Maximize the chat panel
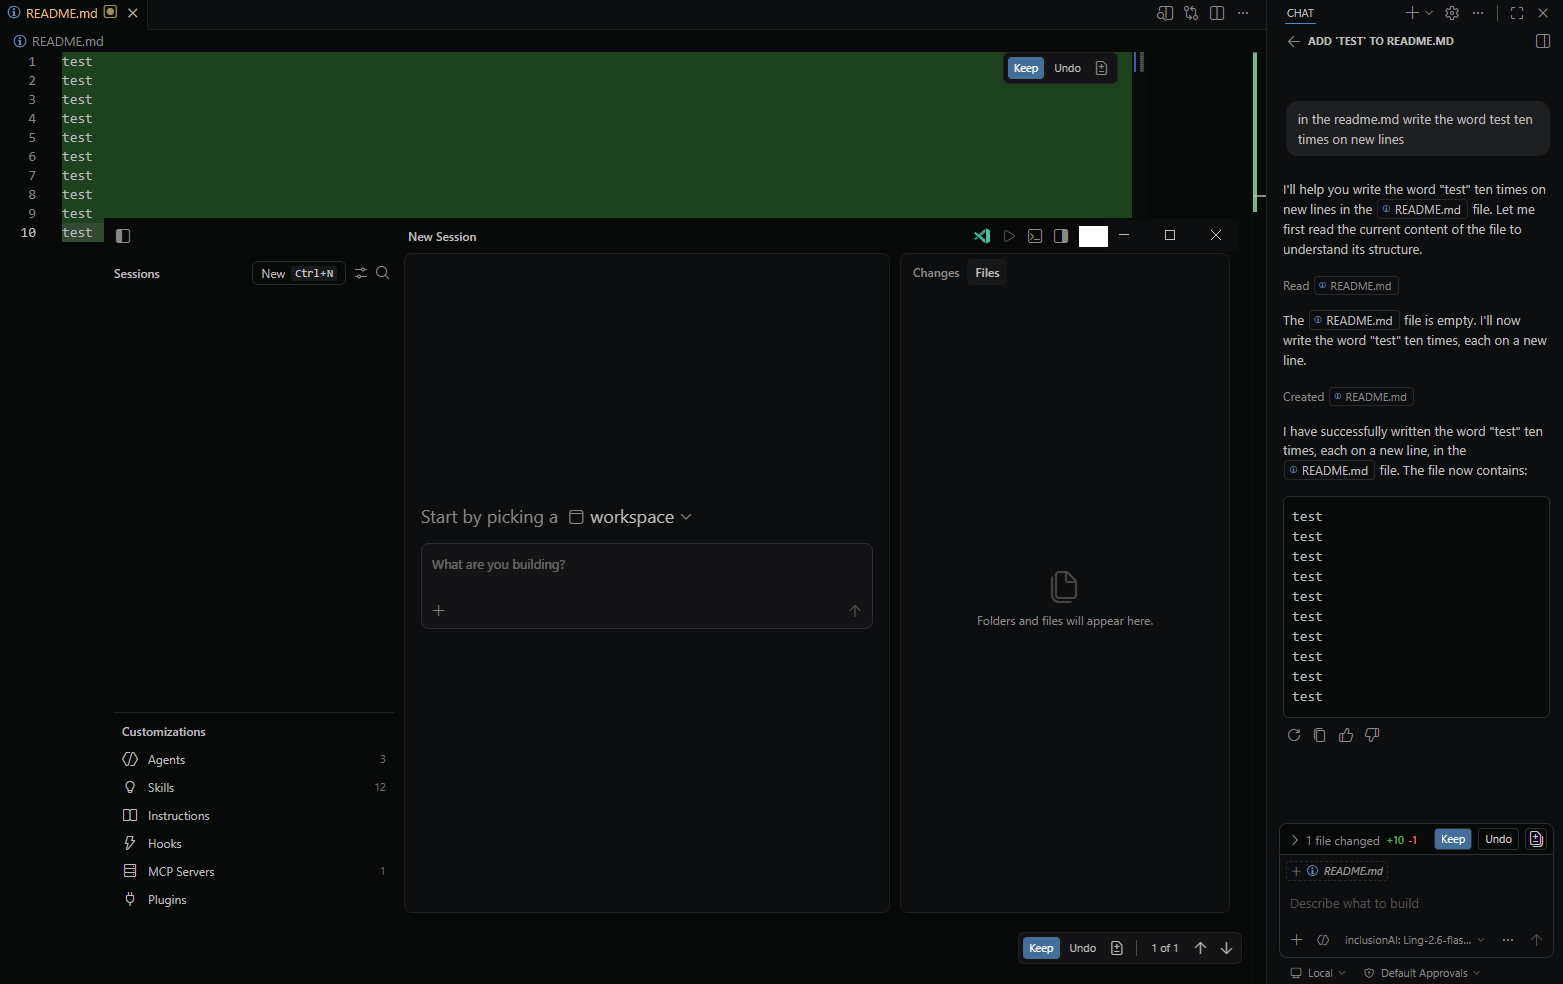 coord(1517,13)
